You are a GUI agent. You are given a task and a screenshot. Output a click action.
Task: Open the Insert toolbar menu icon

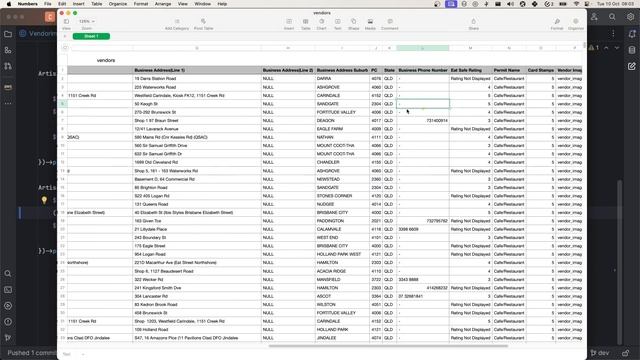[x=289, y=22]
